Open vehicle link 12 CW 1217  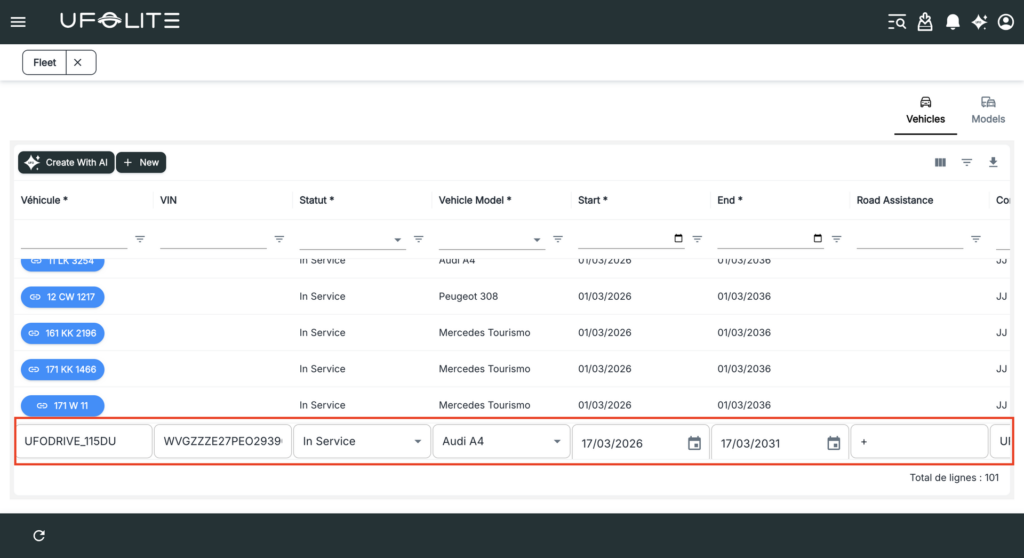(63, 297)
